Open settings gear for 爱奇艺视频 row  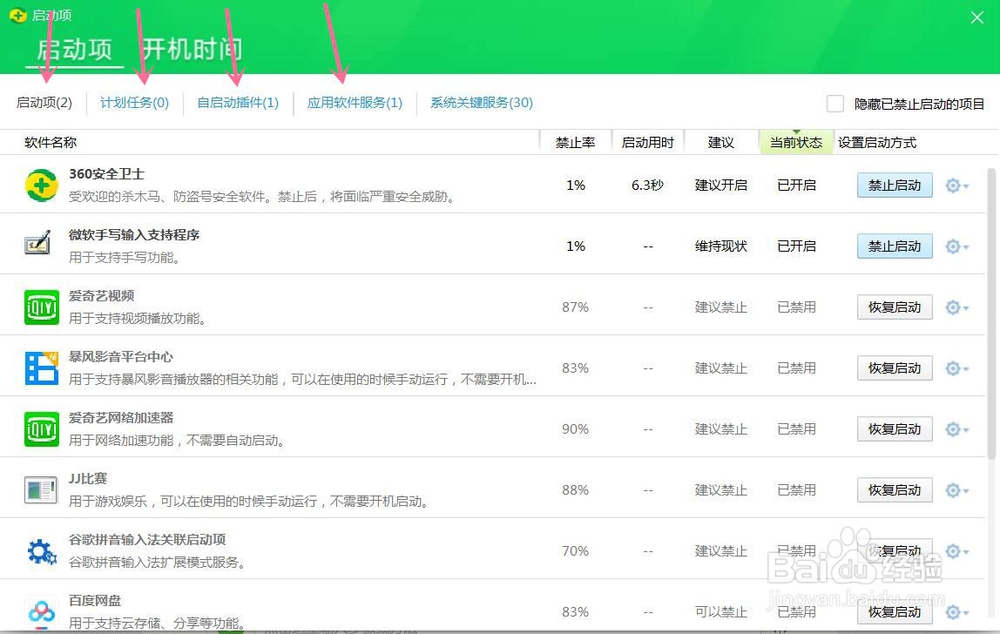coord(957,307)
